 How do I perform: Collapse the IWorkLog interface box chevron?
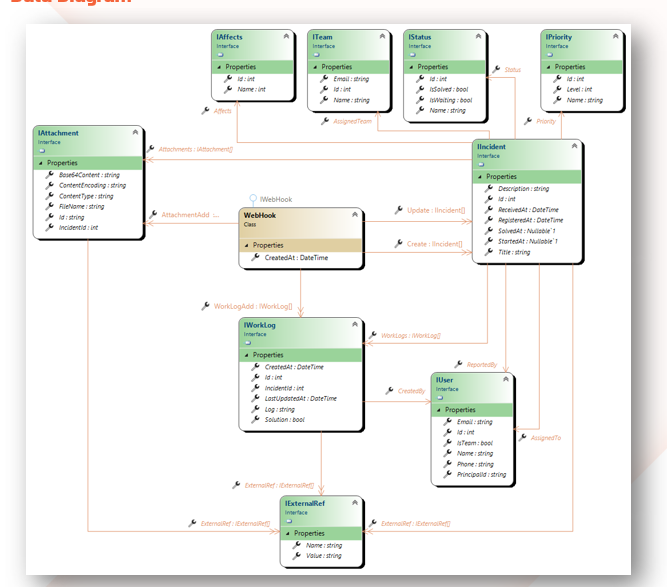pyautogui.click(x=353, y=326)
